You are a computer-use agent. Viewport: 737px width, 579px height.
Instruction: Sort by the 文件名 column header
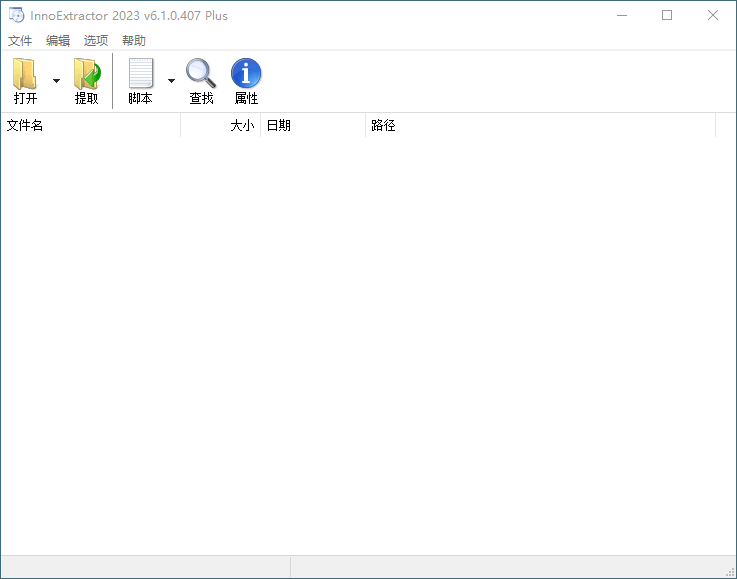91,125
